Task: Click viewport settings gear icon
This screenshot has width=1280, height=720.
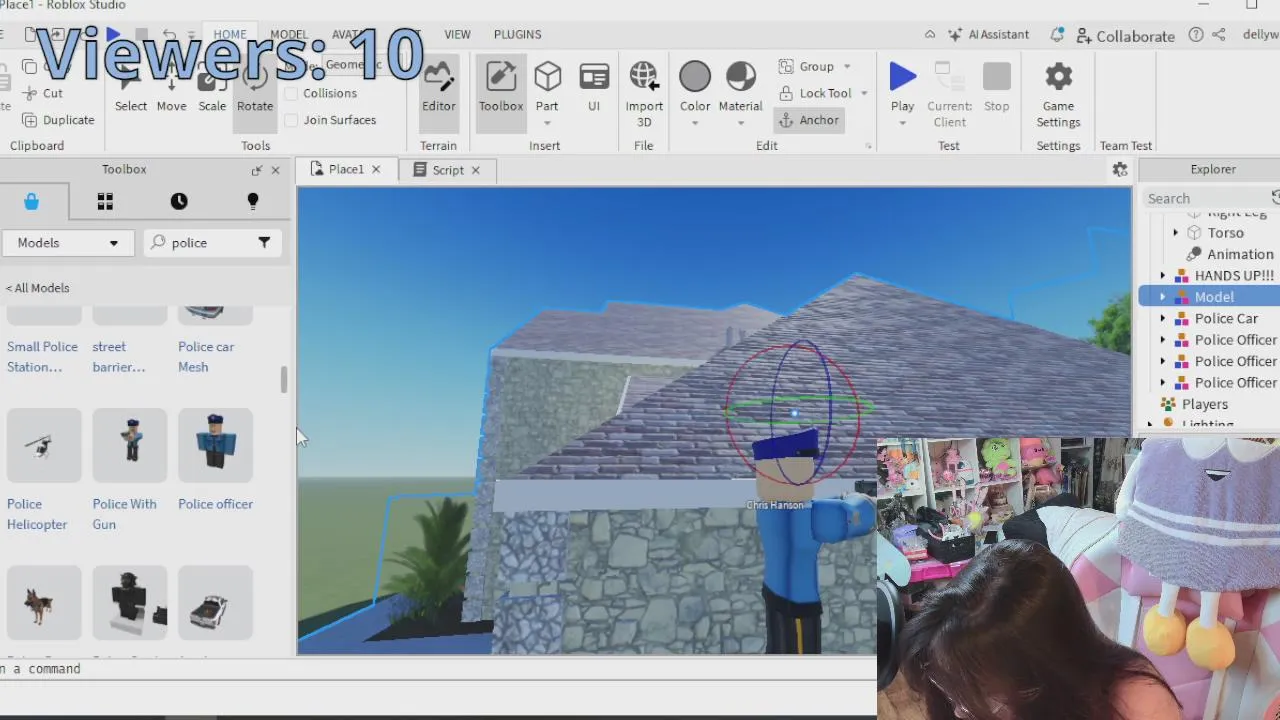Action: [1120, 170]
